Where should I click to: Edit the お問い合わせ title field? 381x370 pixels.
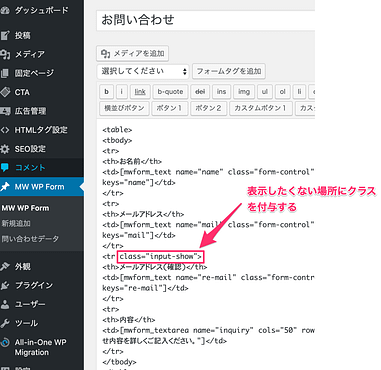click(205, 20)
